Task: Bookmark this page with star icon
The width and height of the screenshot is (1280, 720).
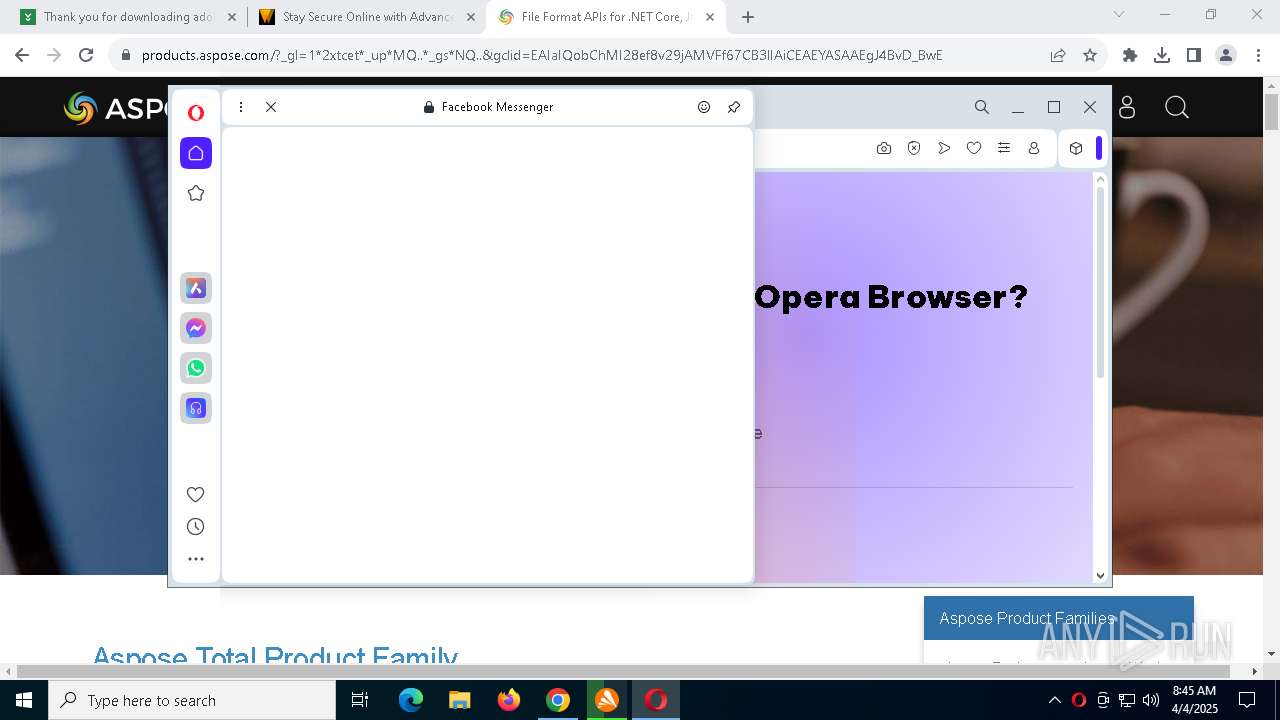Action: pyautogui.click(x=1090, y=55)
